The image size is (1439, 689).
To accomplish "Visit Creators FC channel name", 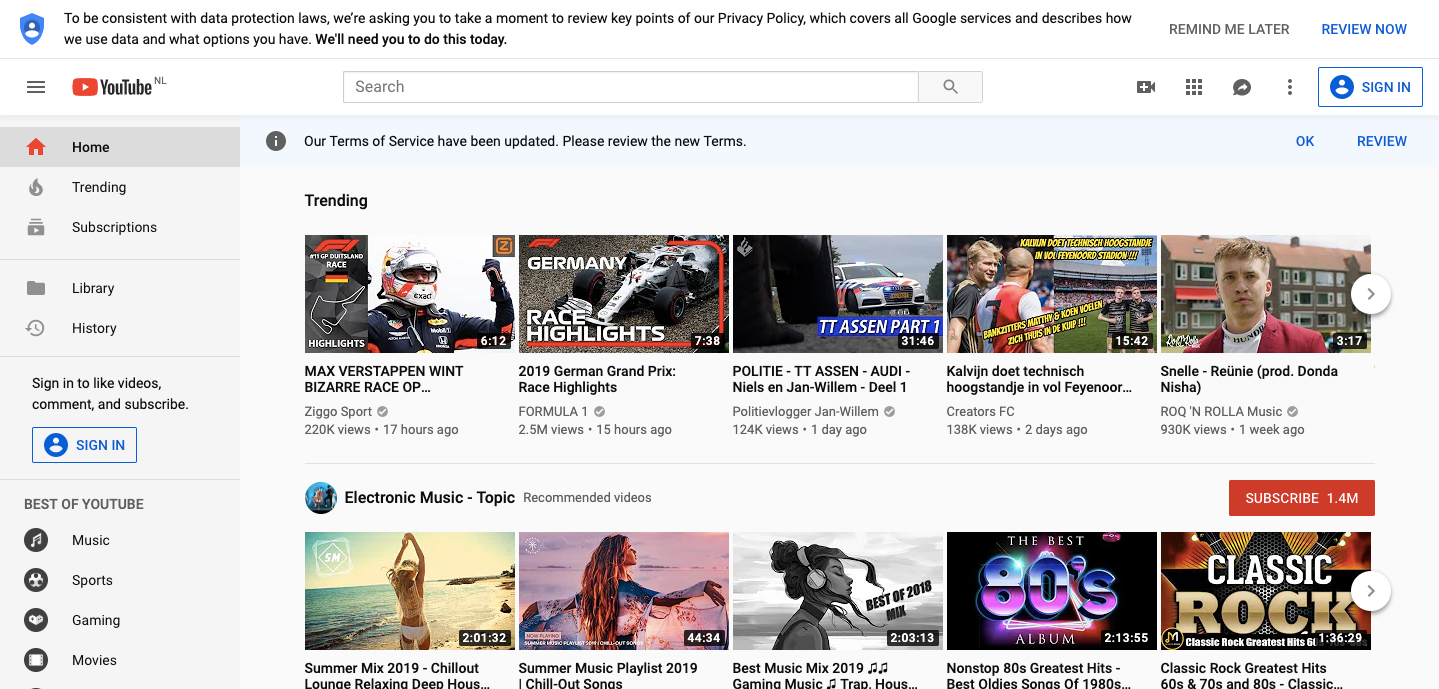I will click(x=981, y=412).
